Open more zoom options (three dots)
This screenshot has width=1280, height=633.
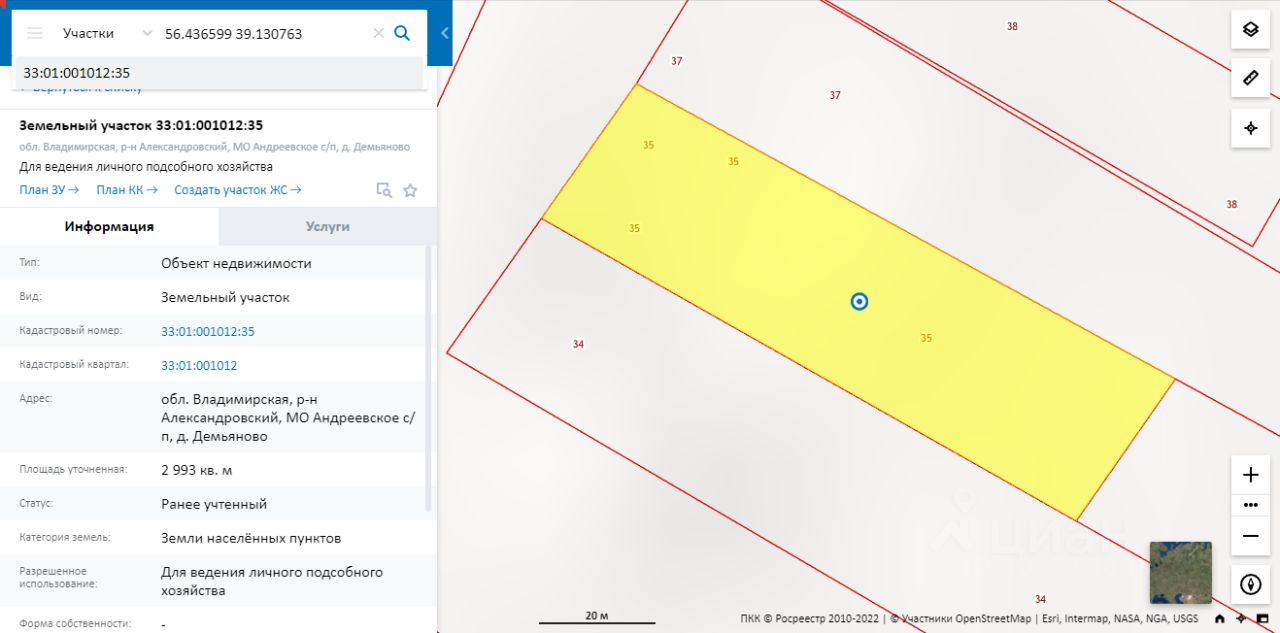point(1250,505)
